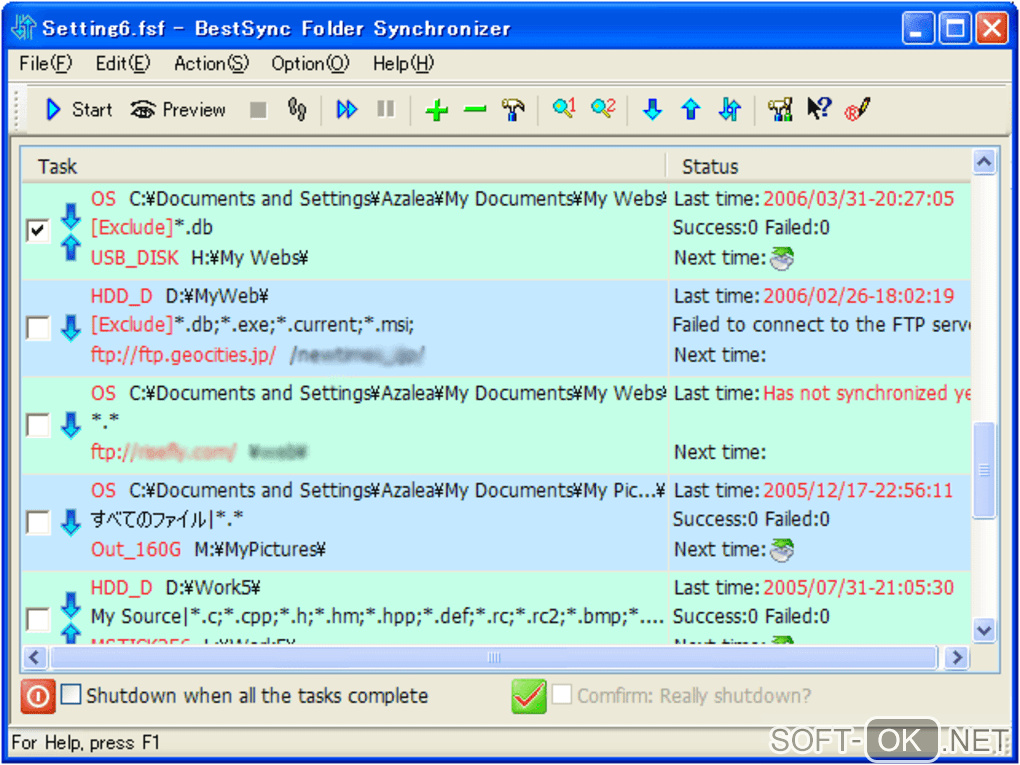Screen dimensions: 1020x765
Task: Click the Status column header
Action: [x=818, y=167]
